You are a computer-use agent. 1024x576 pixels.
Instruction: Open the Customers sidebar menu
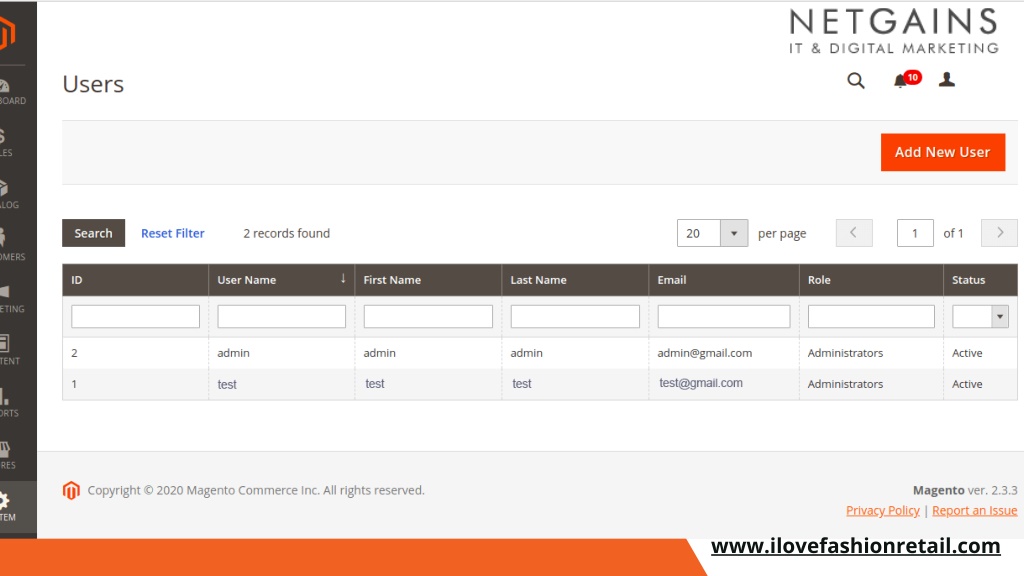(12, 246)
